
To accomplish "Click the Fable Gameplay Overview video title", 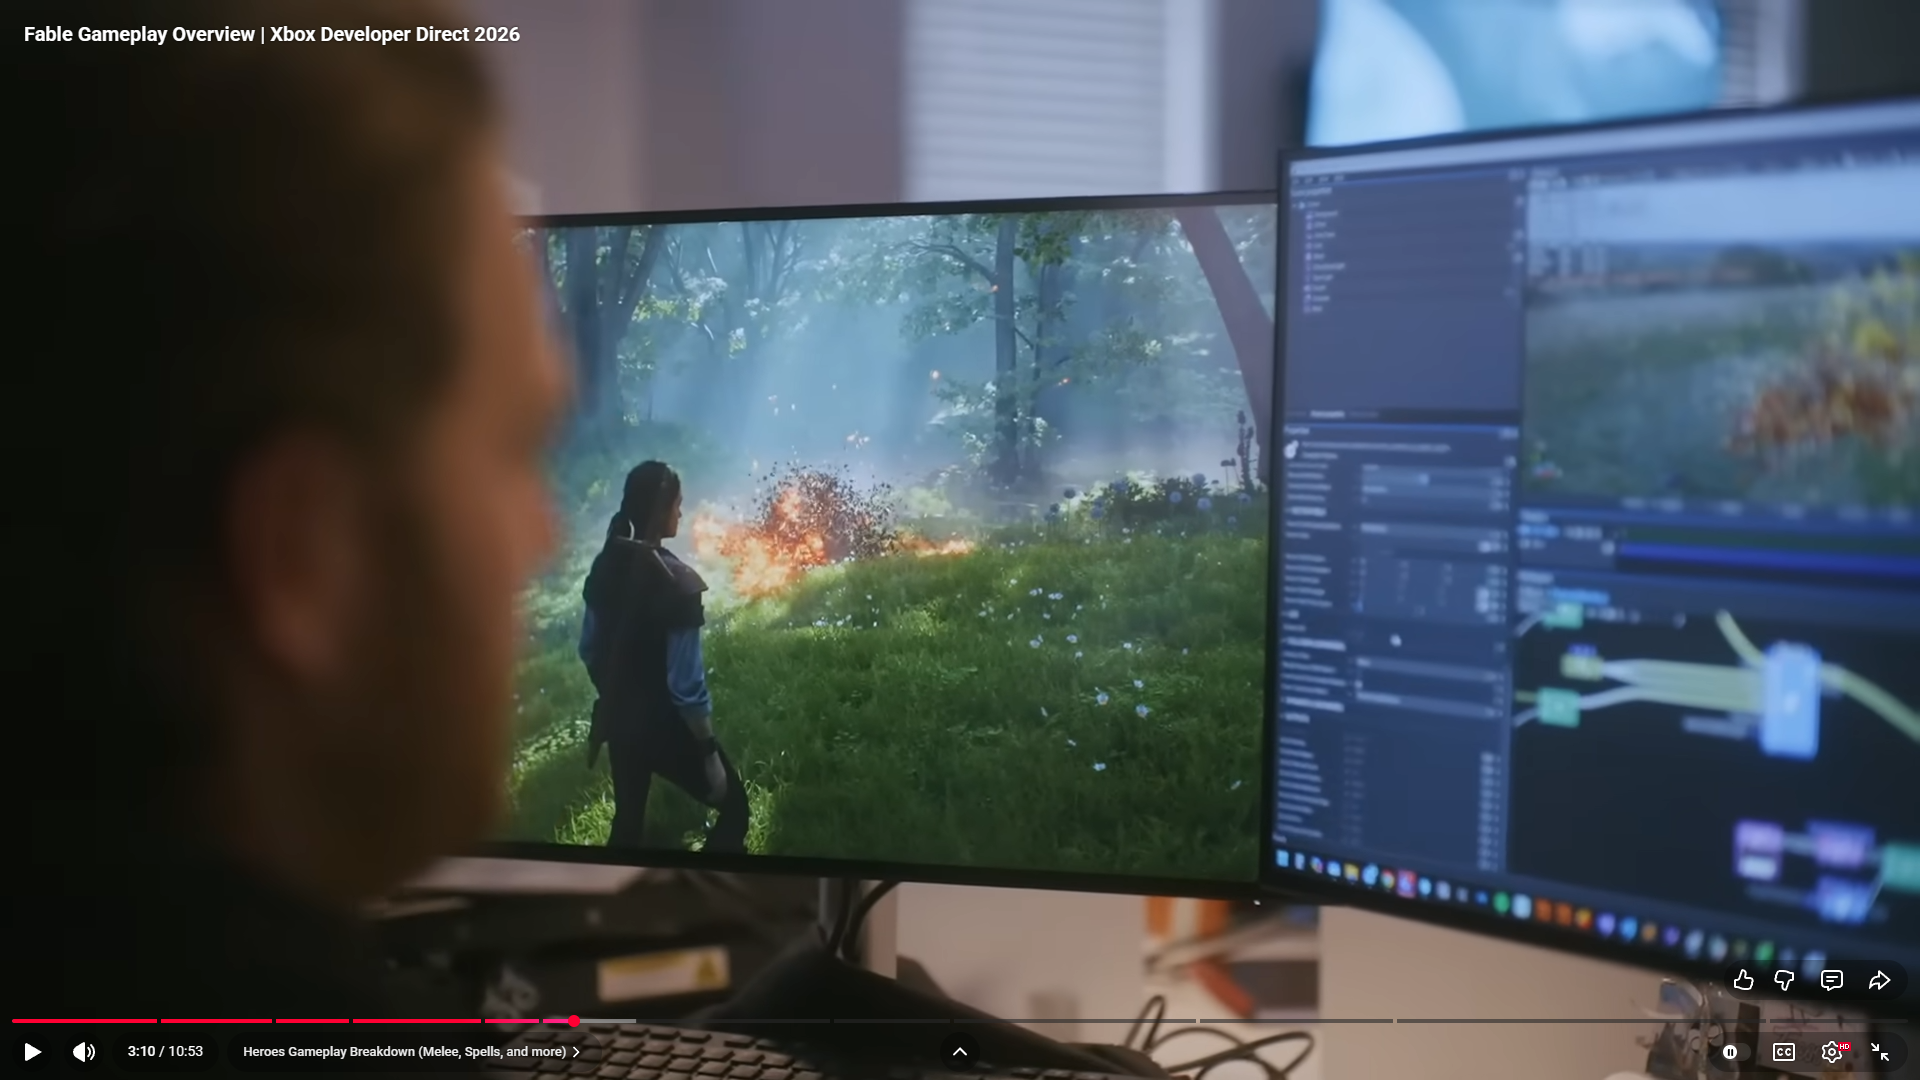I will (271, 34).
